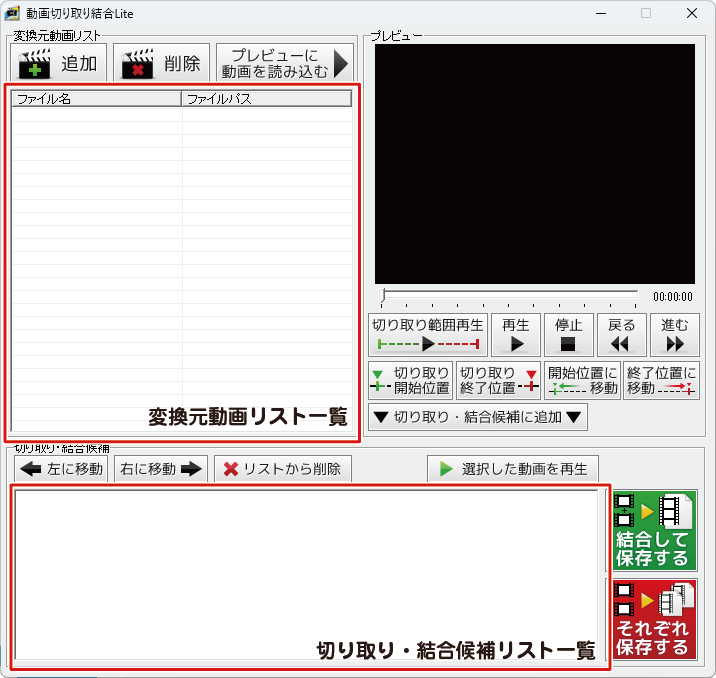This screenshot has width=716, height=678.
Task: Remove item with リストから削除
Action: 282,468
